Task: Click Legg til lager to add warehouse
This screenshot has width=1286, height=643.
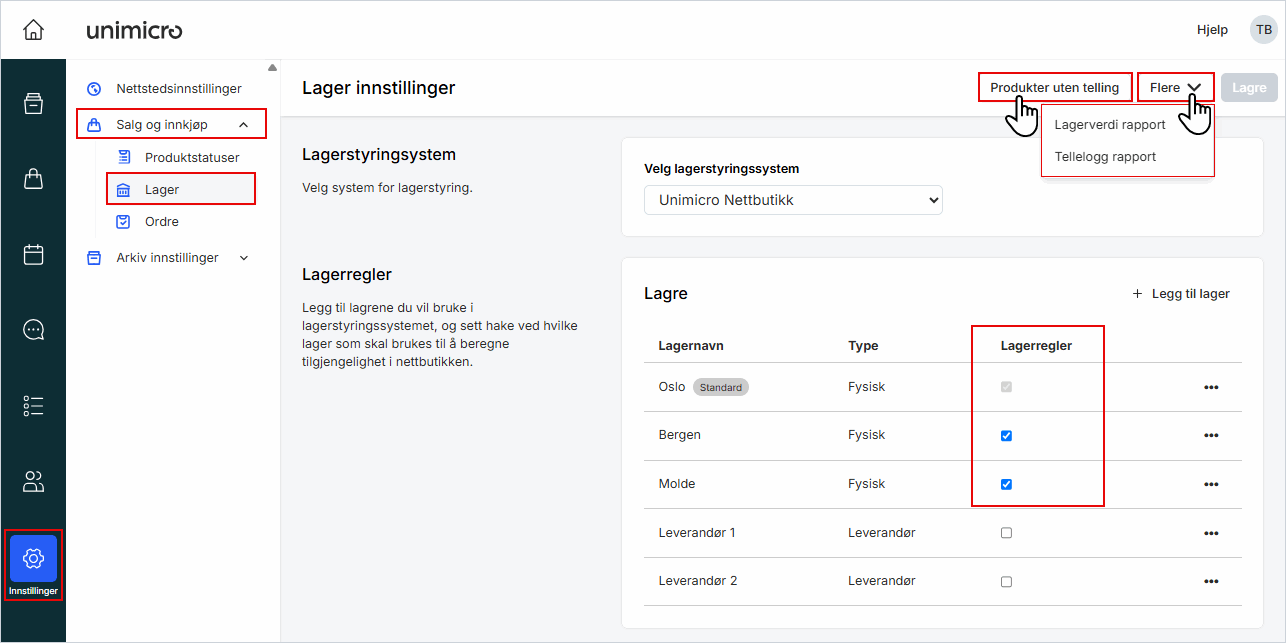Action: [x=1181, y=293]
